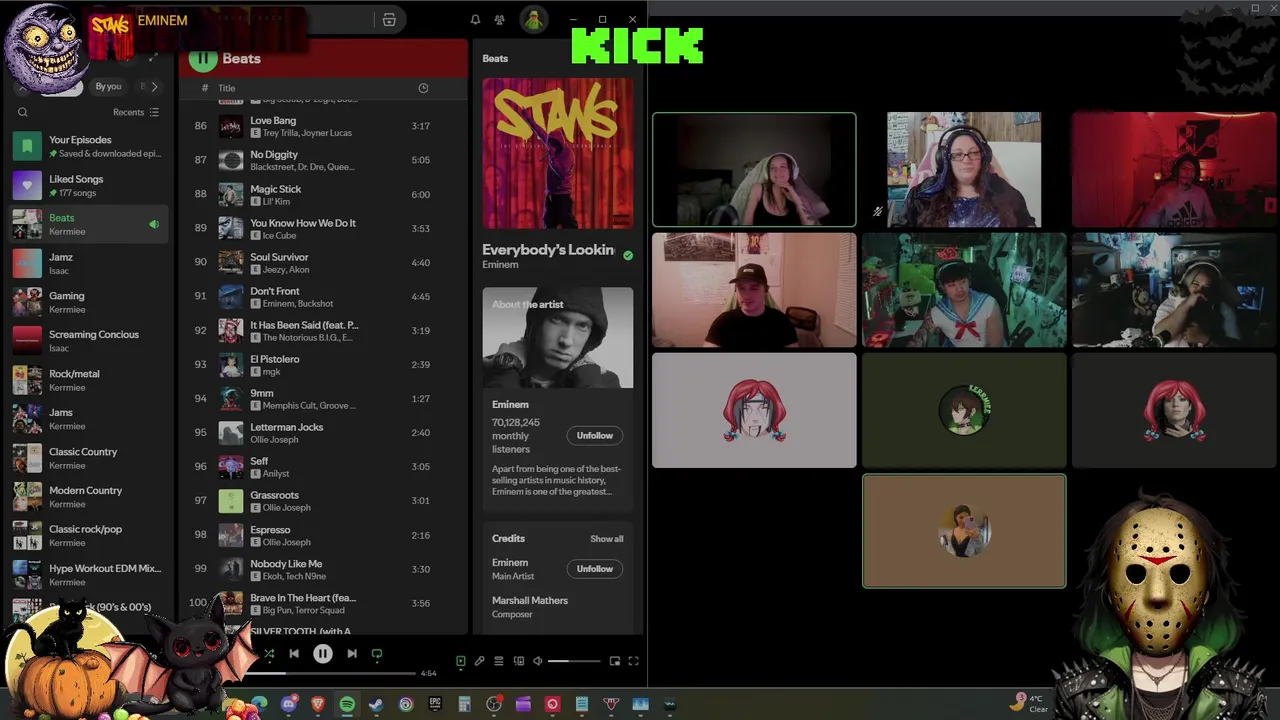Viewport: 1280px width, 720px height.
Task: Toggle the saved checkmark beside Everybody's Lookin'
Action: 628,256
